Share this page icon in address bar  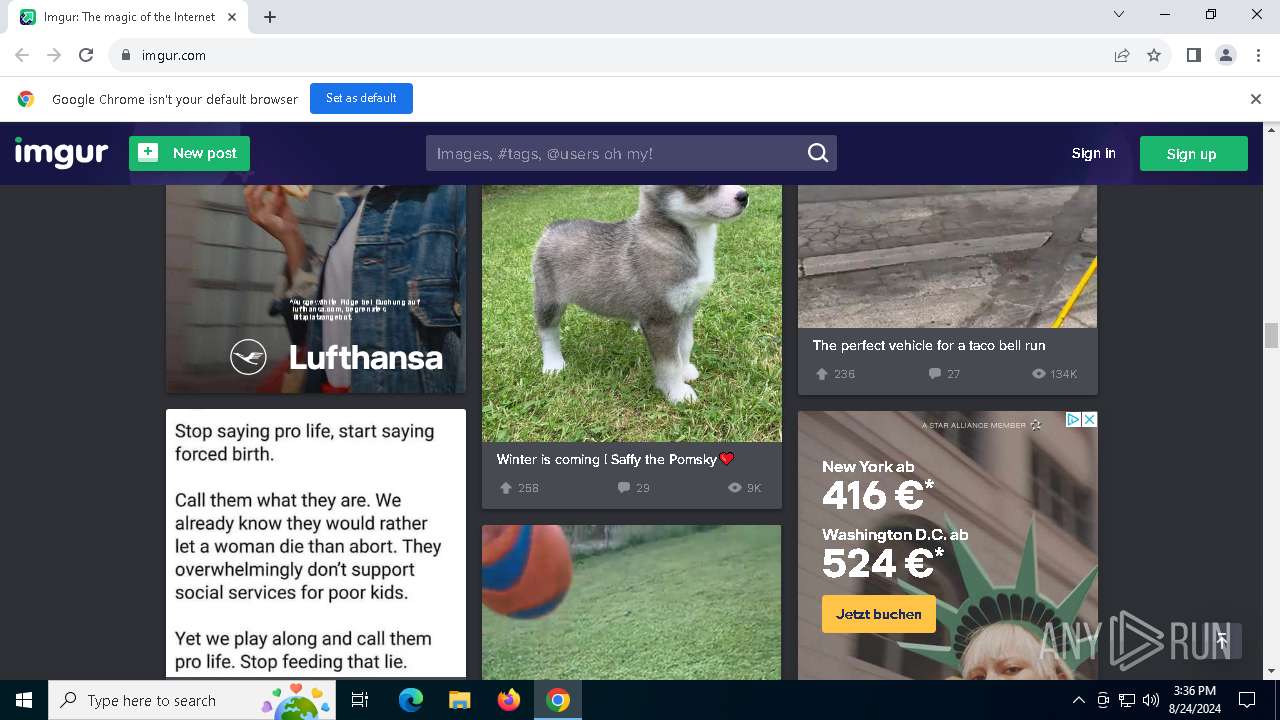click(x=1122, y=55)
